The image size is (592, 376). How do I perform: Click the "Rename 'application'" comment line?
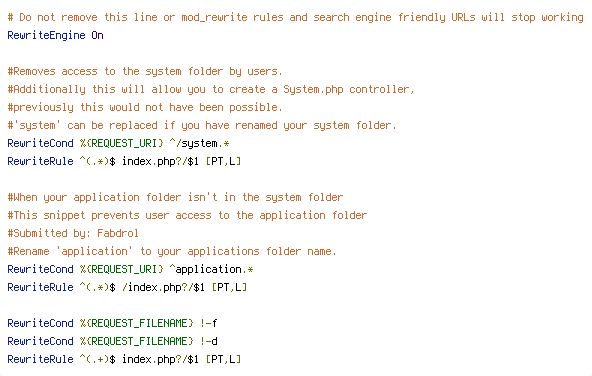172,251
